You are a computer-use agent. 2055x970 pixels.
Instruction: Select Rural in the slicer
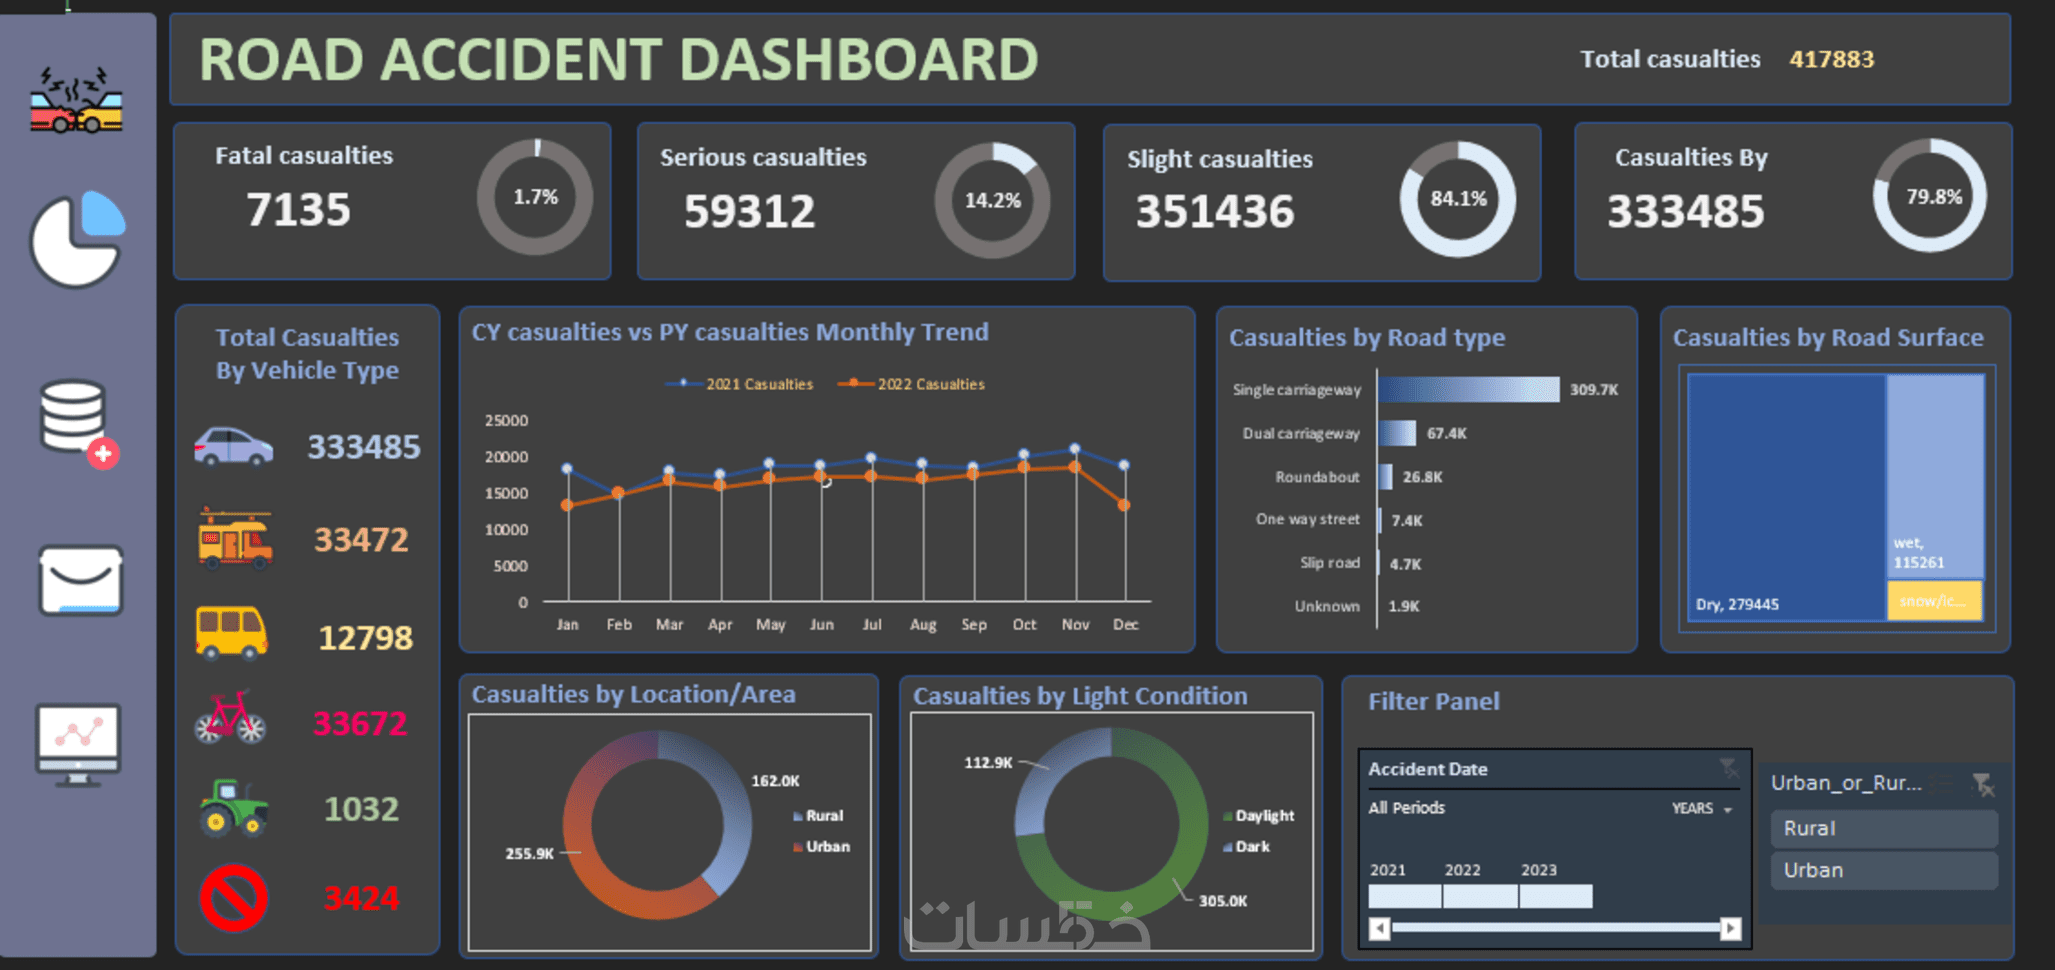[1884, 828]
